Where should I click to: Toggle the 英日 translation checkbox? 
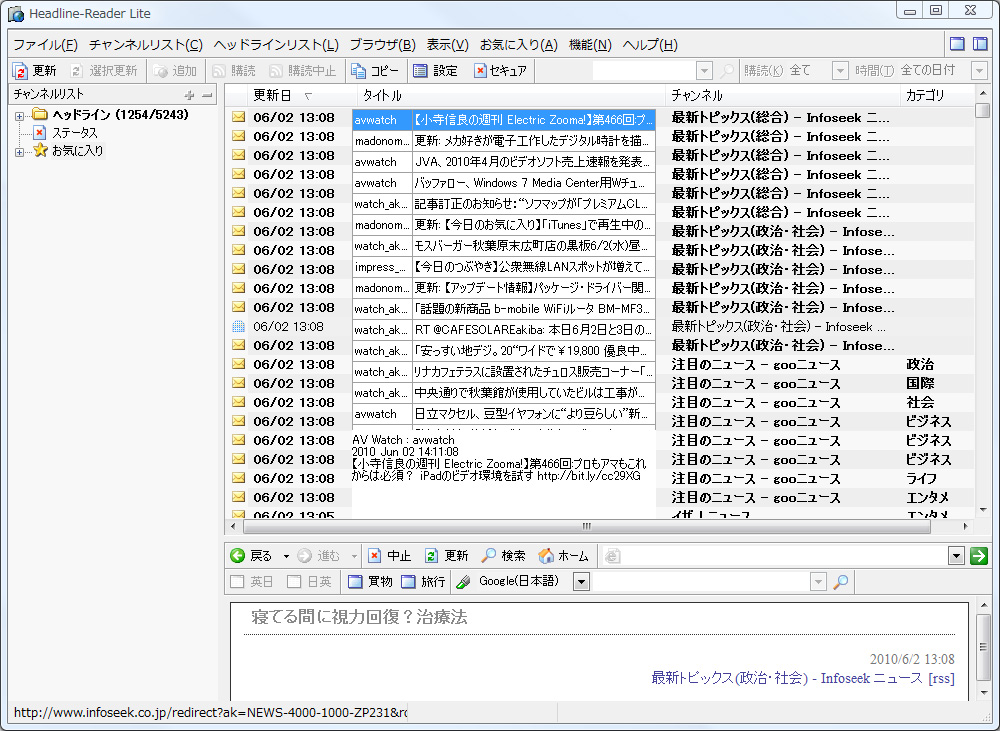[x=237, y=581]
